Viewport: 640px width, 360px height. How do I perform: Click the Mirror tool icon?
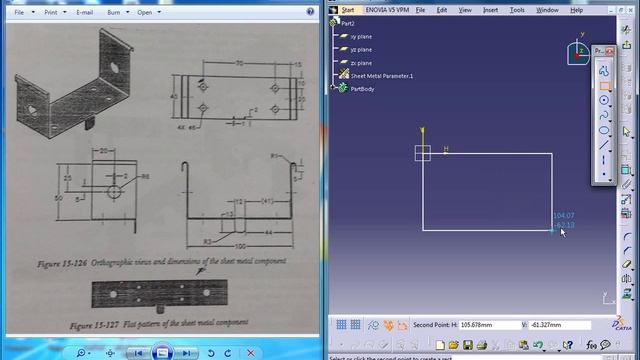pos(627,278)
